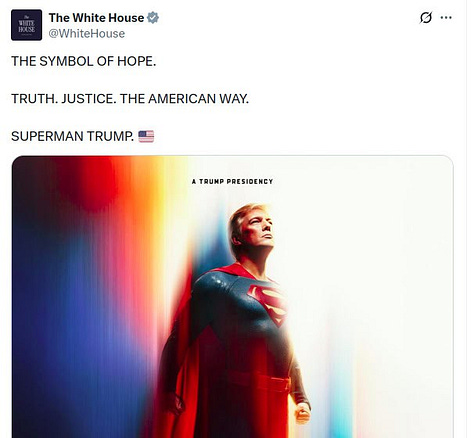Click the clenched fist of the caped figure

(x=302, y=413)
